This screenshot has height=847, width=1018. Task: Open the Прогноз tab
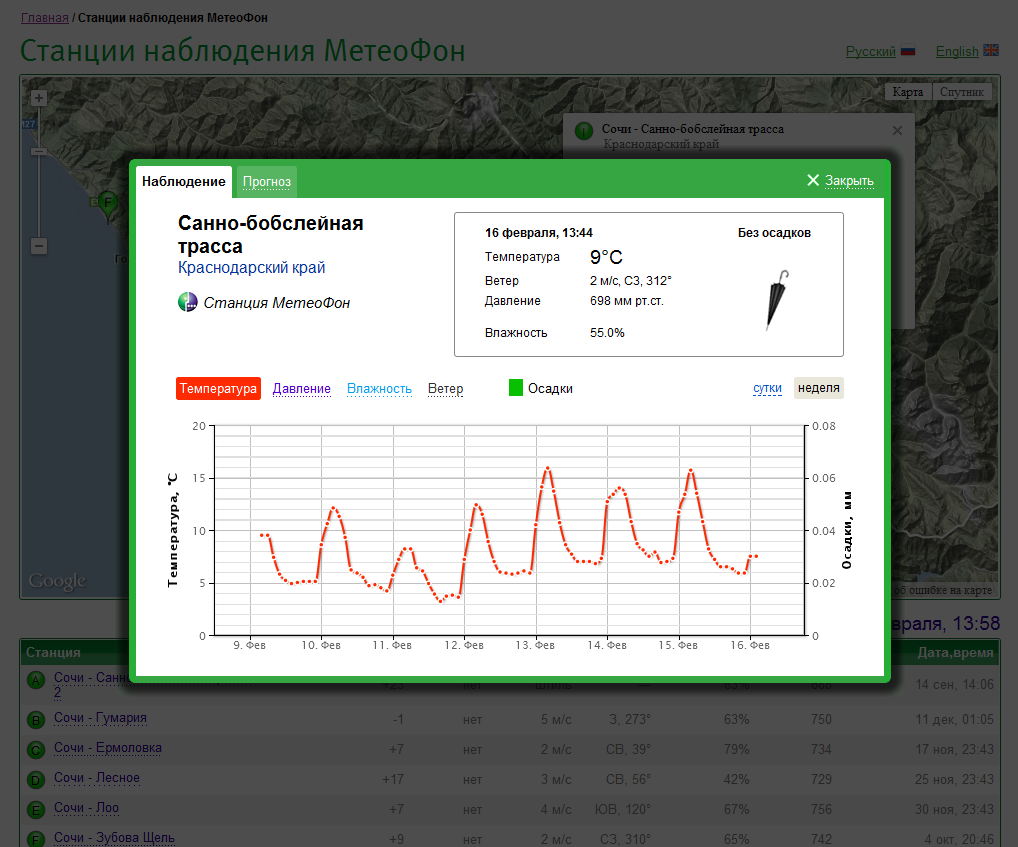pos(267,182)
